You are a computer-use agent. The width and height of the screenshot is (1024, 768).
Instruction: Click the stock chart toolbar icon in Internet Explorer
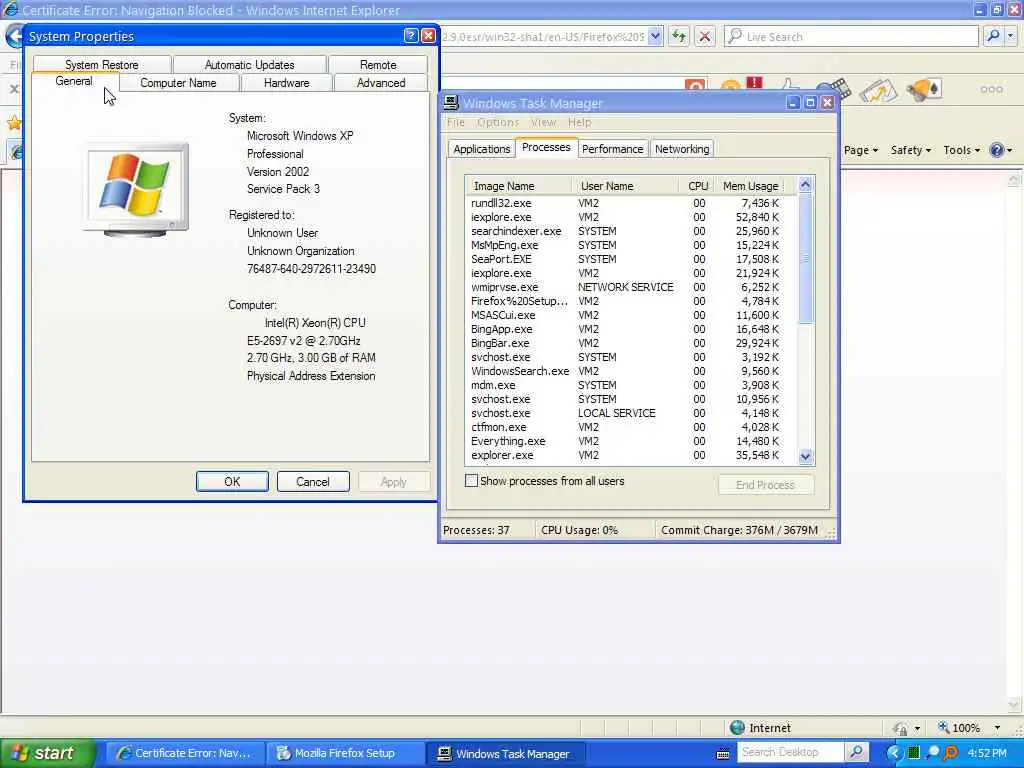pos(878,90)
